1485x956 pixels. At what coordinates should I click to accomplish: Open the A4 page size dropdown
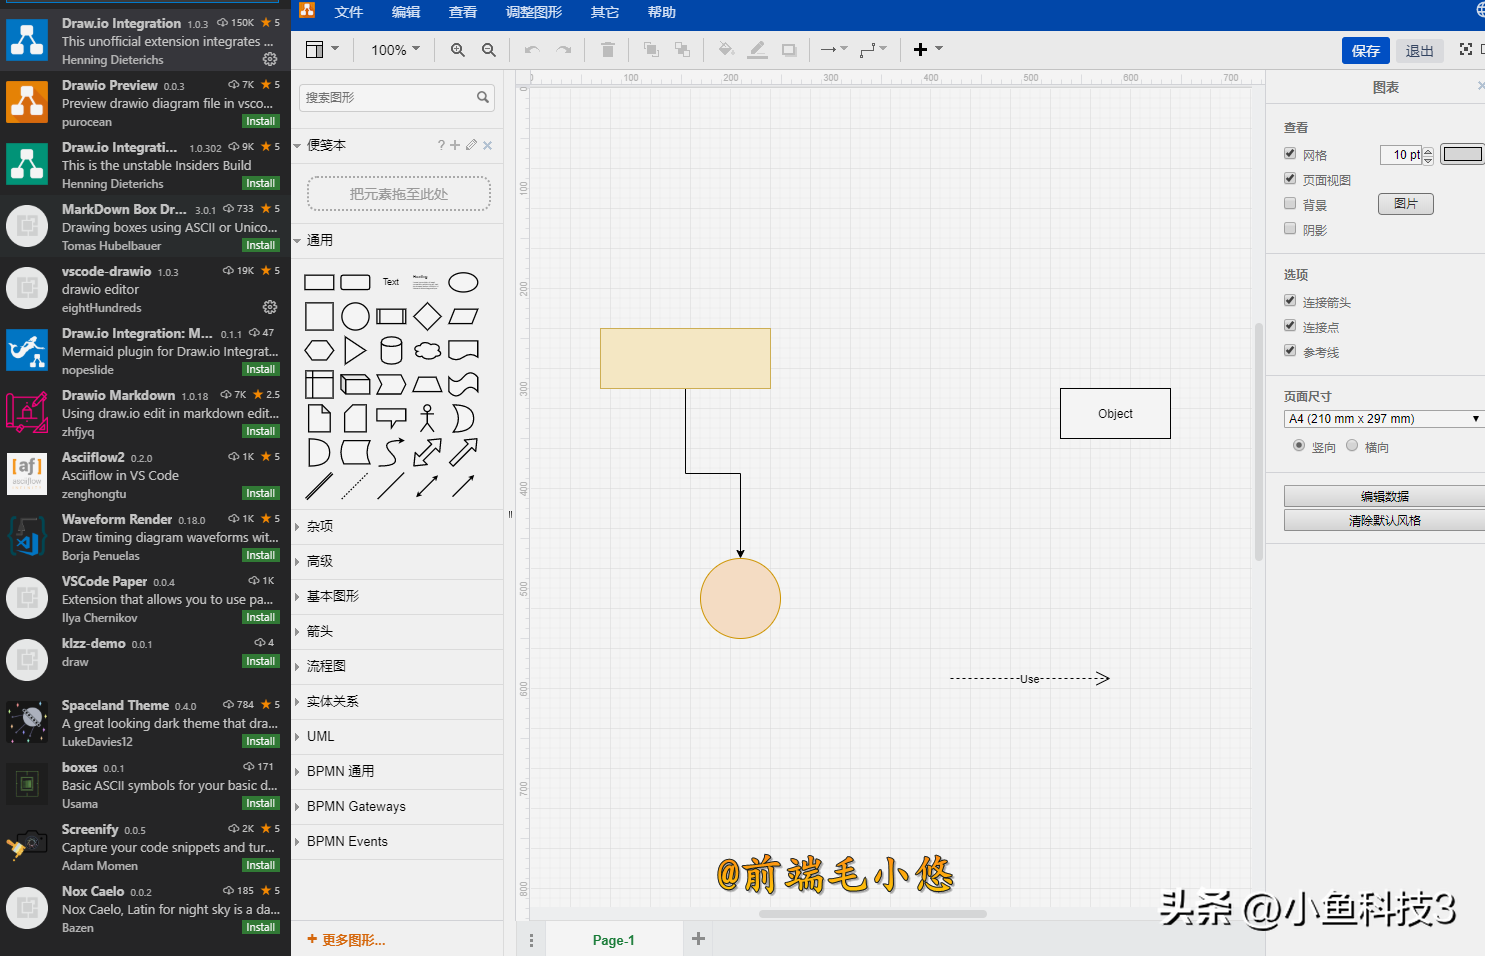[1383, 418]
